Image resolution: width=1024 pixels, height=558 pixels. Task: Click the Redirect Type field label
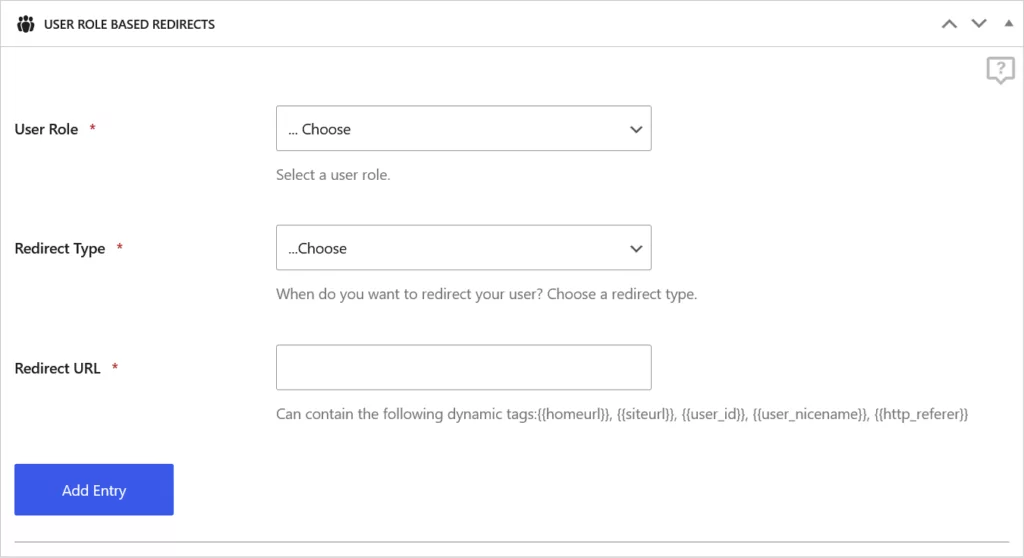pyautogui.click(x=60, y=248)
